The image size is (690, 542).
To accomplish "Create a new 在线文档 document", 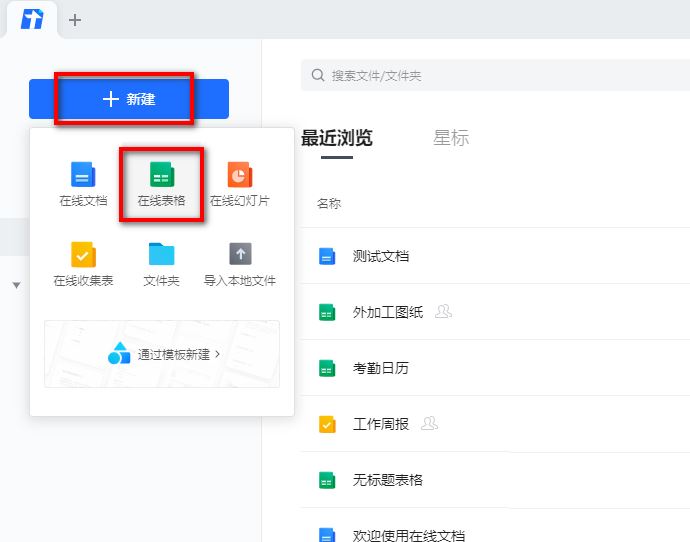I will coord(83,184).
